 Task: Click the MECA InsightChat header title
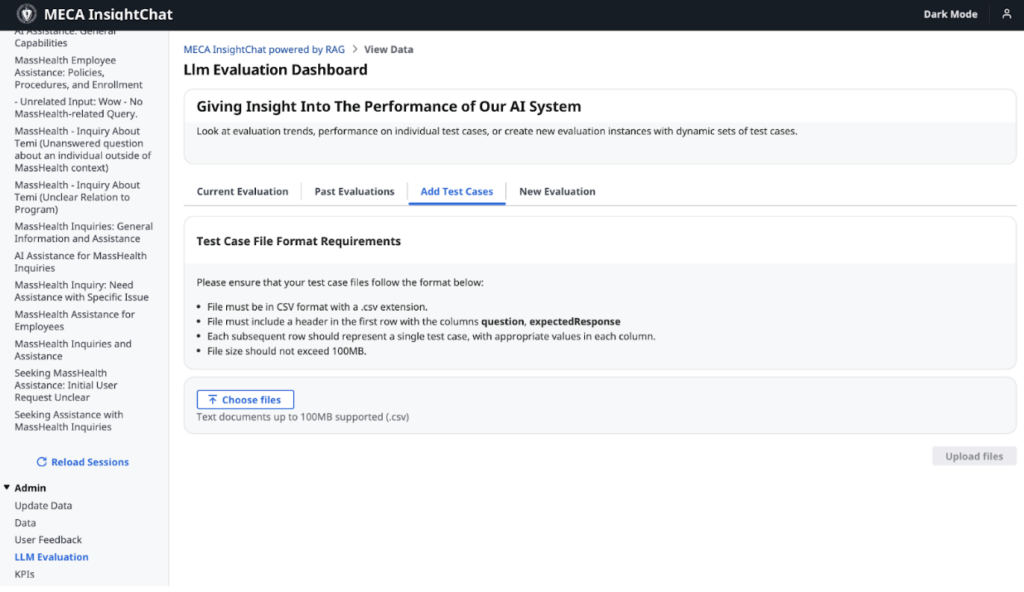[108, 14]
